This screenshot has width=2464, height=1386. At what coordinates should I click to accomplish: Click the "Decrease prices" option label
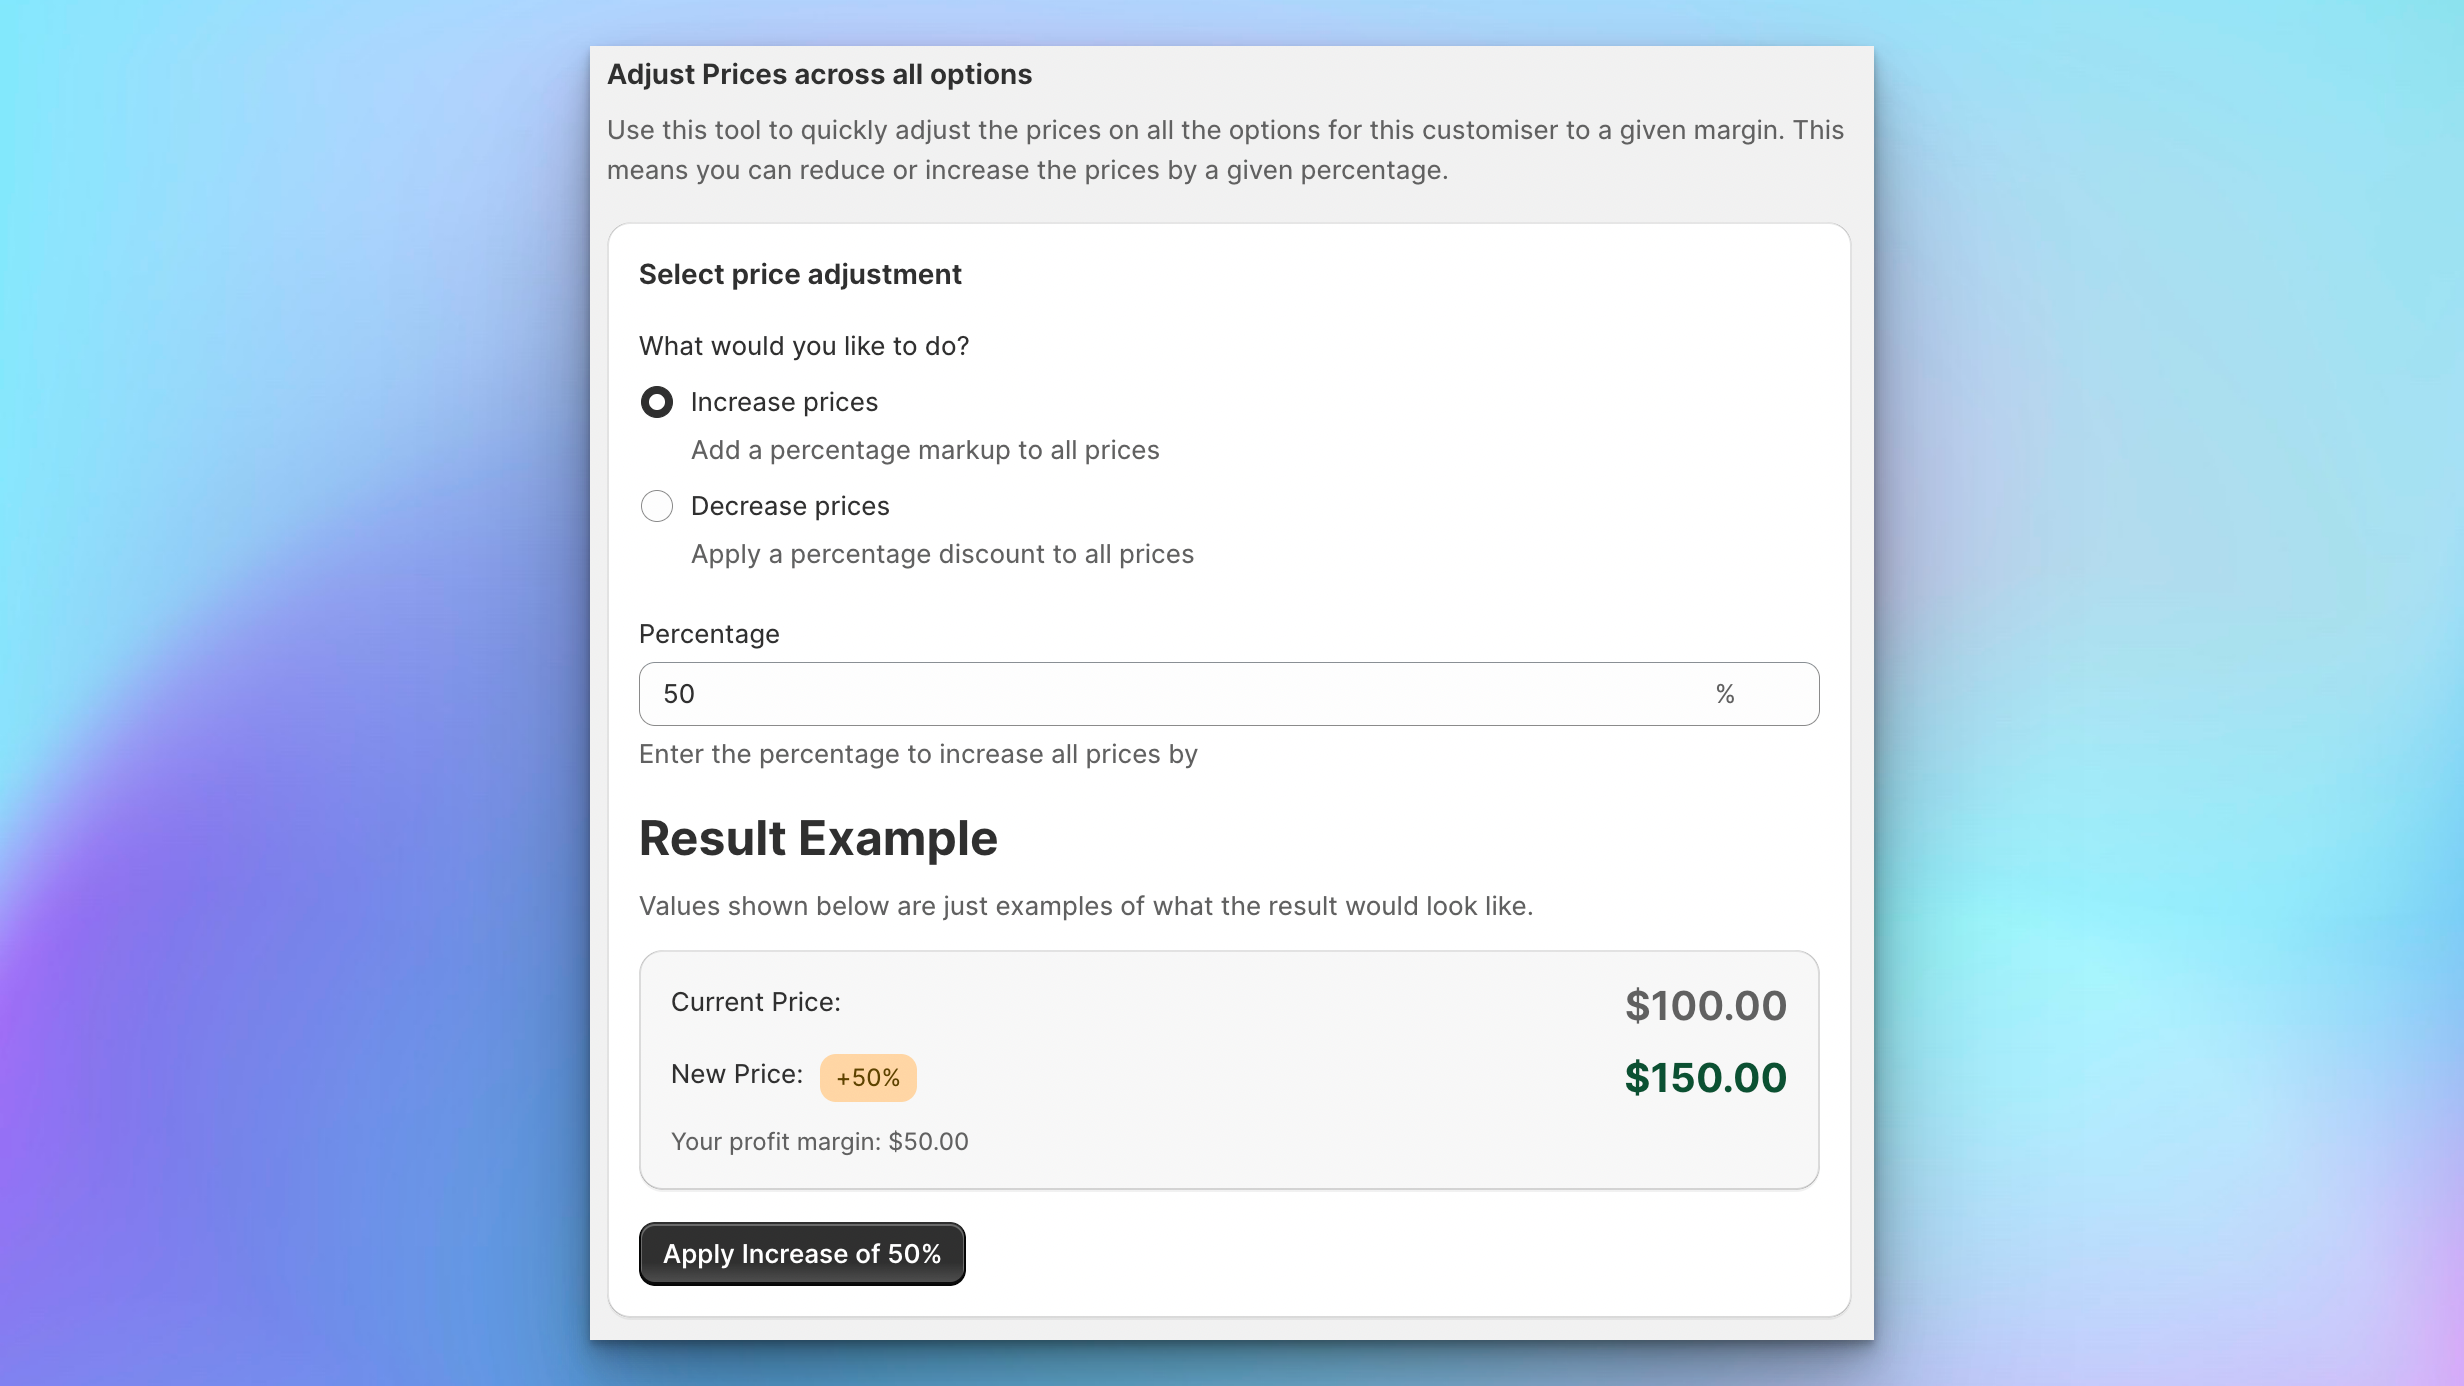[790, 506]
